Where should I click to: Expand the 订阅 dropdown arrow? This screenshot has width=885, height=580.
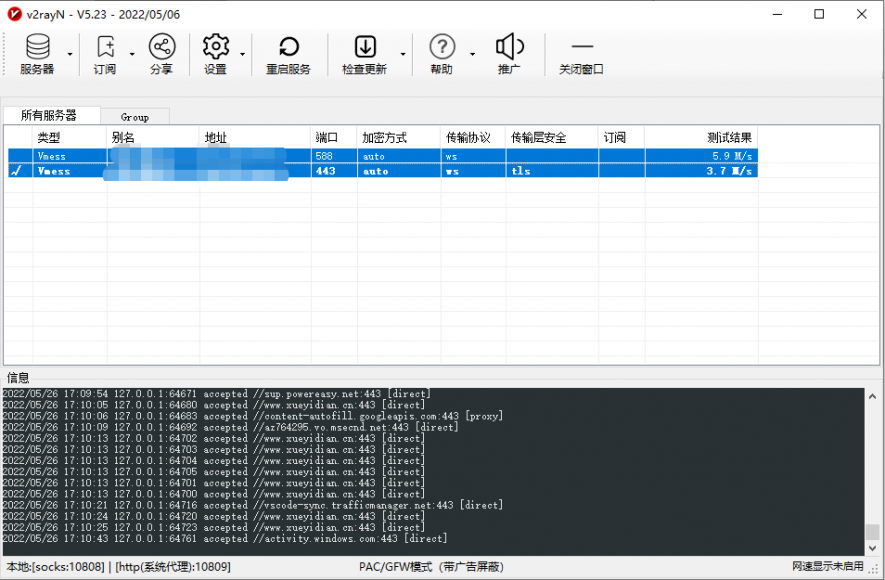click(x=132, y=54)
